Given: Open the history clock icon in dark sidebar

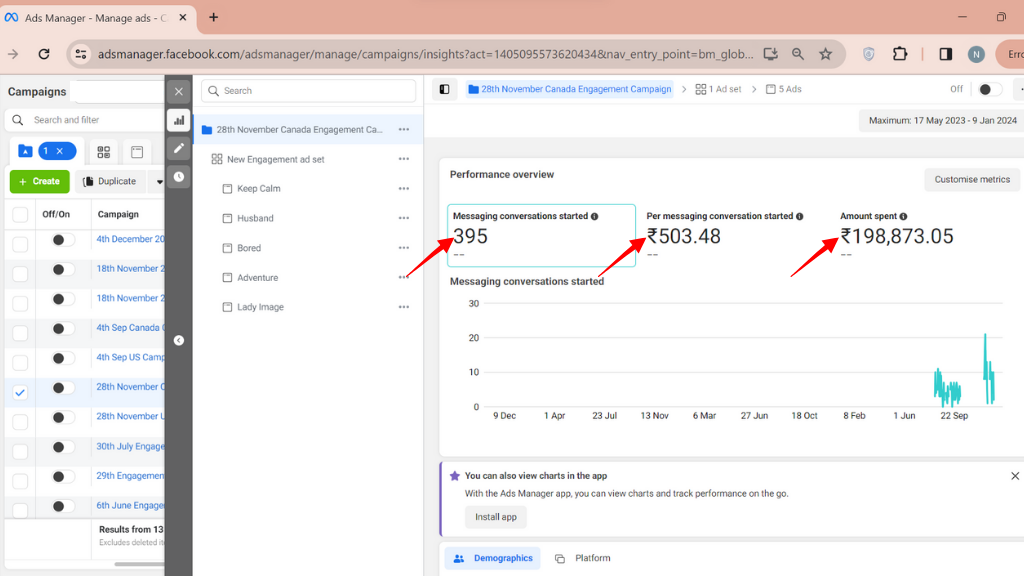Looking at the screenshot, I should tap(179, 176).
